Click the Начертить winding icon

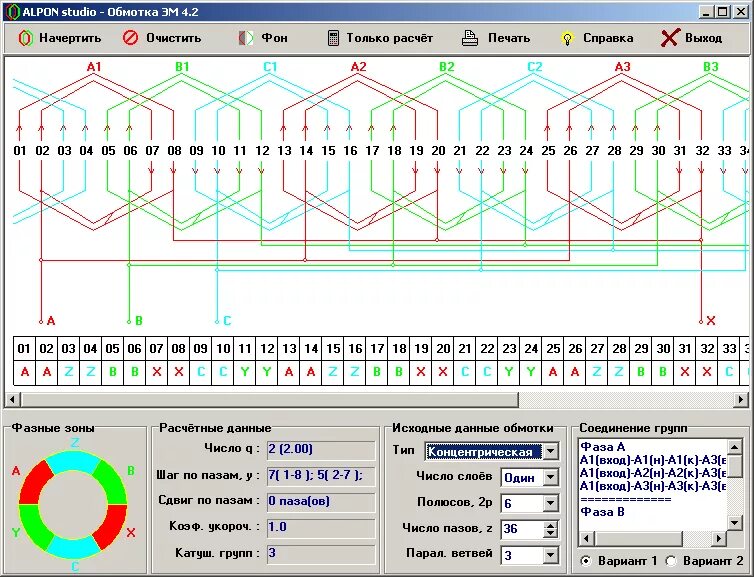point(25,38)
